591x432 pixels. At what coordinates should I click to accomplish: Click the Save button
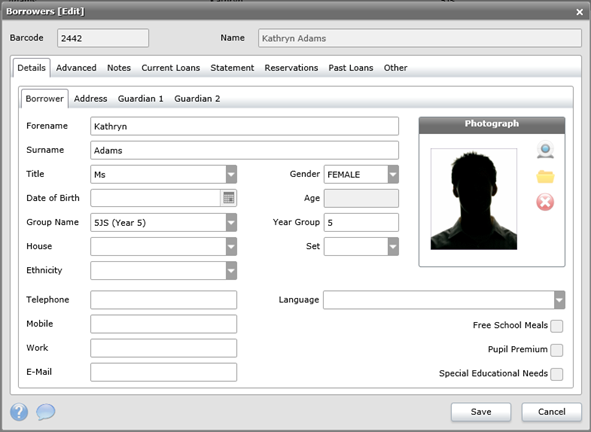(481, 412)
